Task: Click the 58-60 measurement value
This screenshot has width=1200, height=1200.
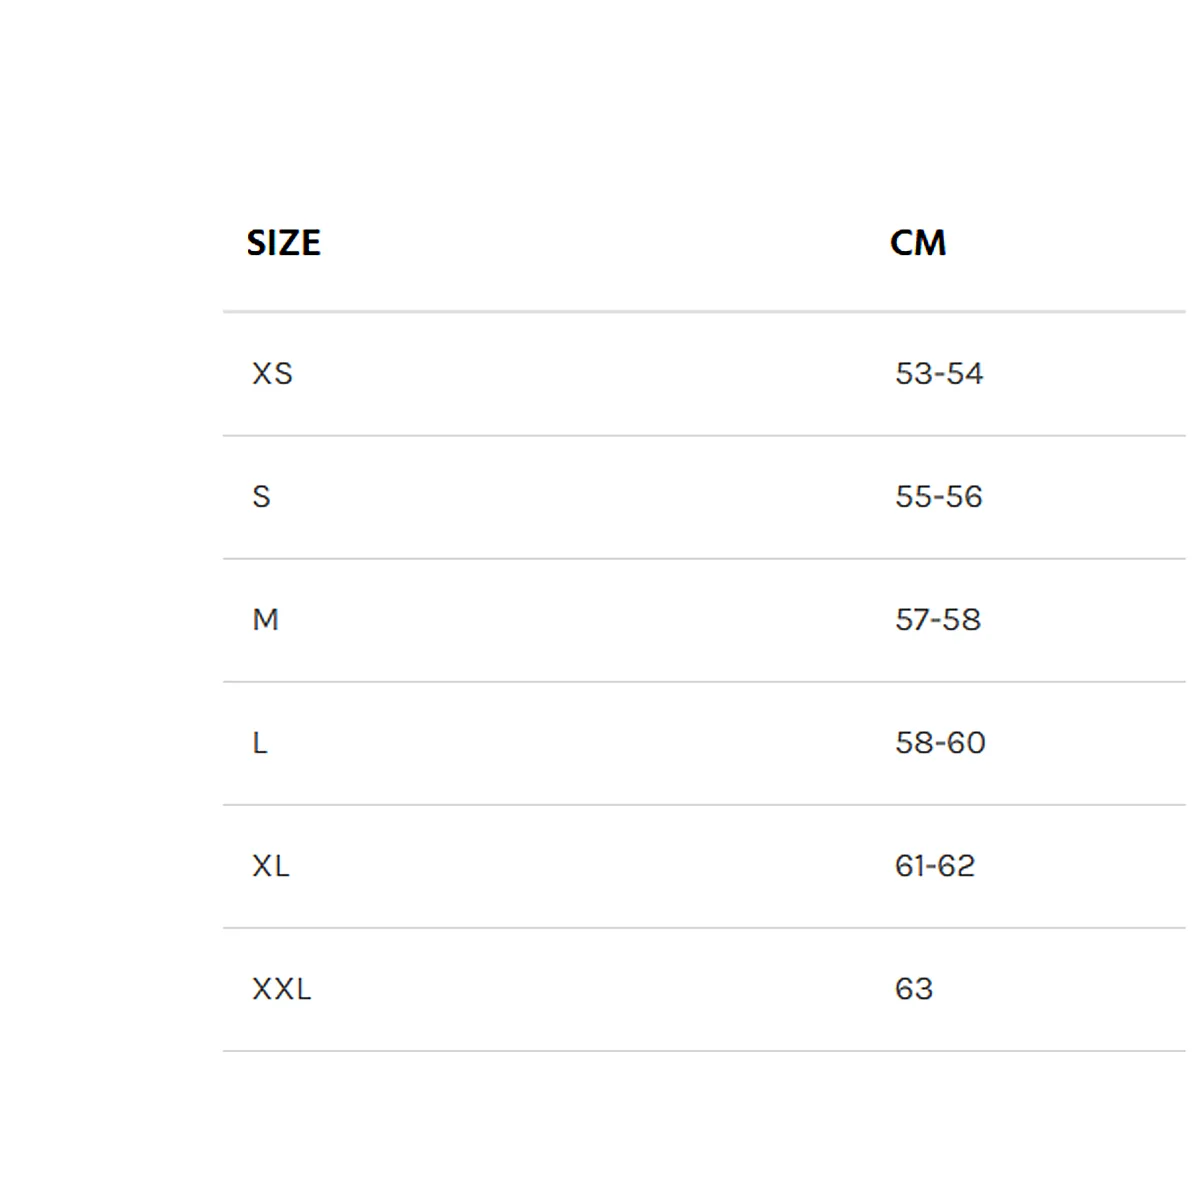Action: (940, 742)
